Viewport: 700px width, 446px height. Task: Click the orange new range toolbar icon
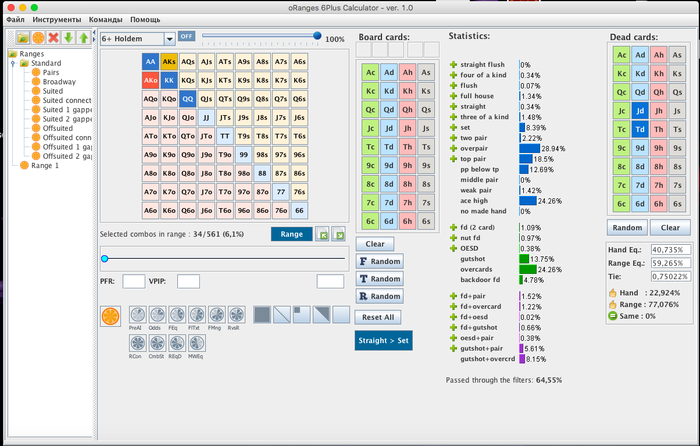click(x=38, y=38)
